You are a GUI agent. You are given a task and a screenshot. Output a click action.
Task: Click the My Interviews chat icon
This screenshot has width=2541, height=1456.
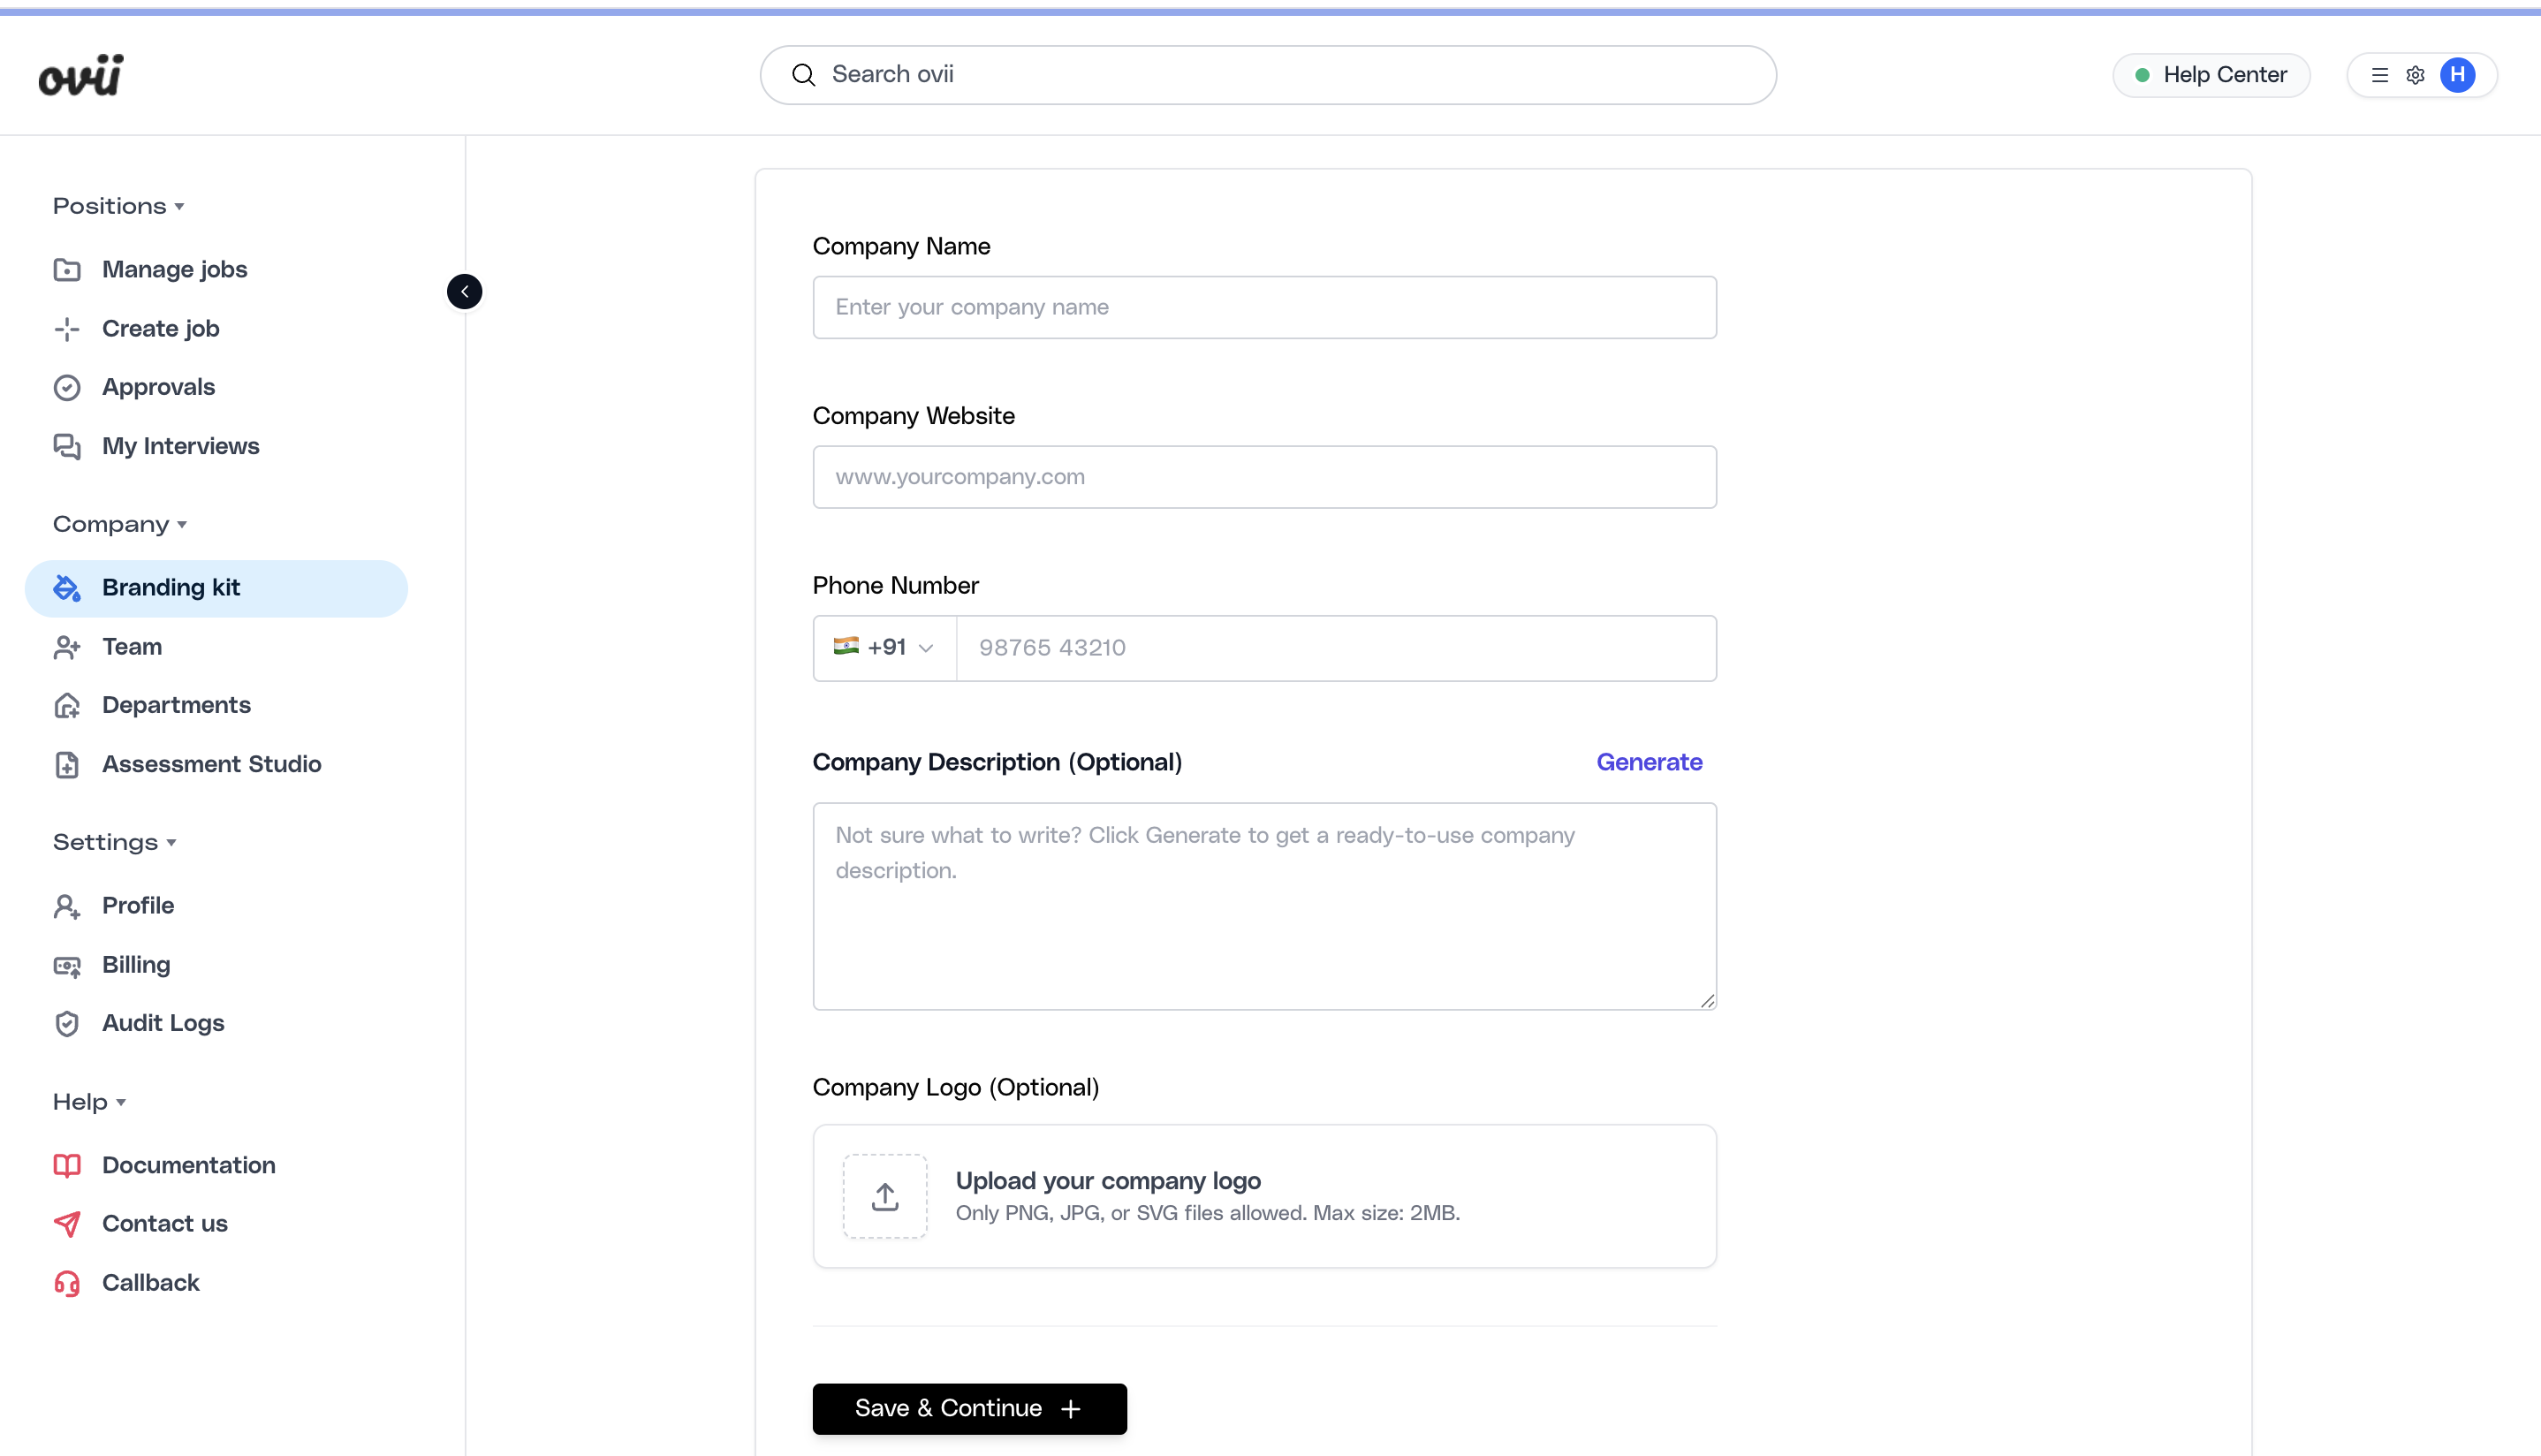[66, 446]
